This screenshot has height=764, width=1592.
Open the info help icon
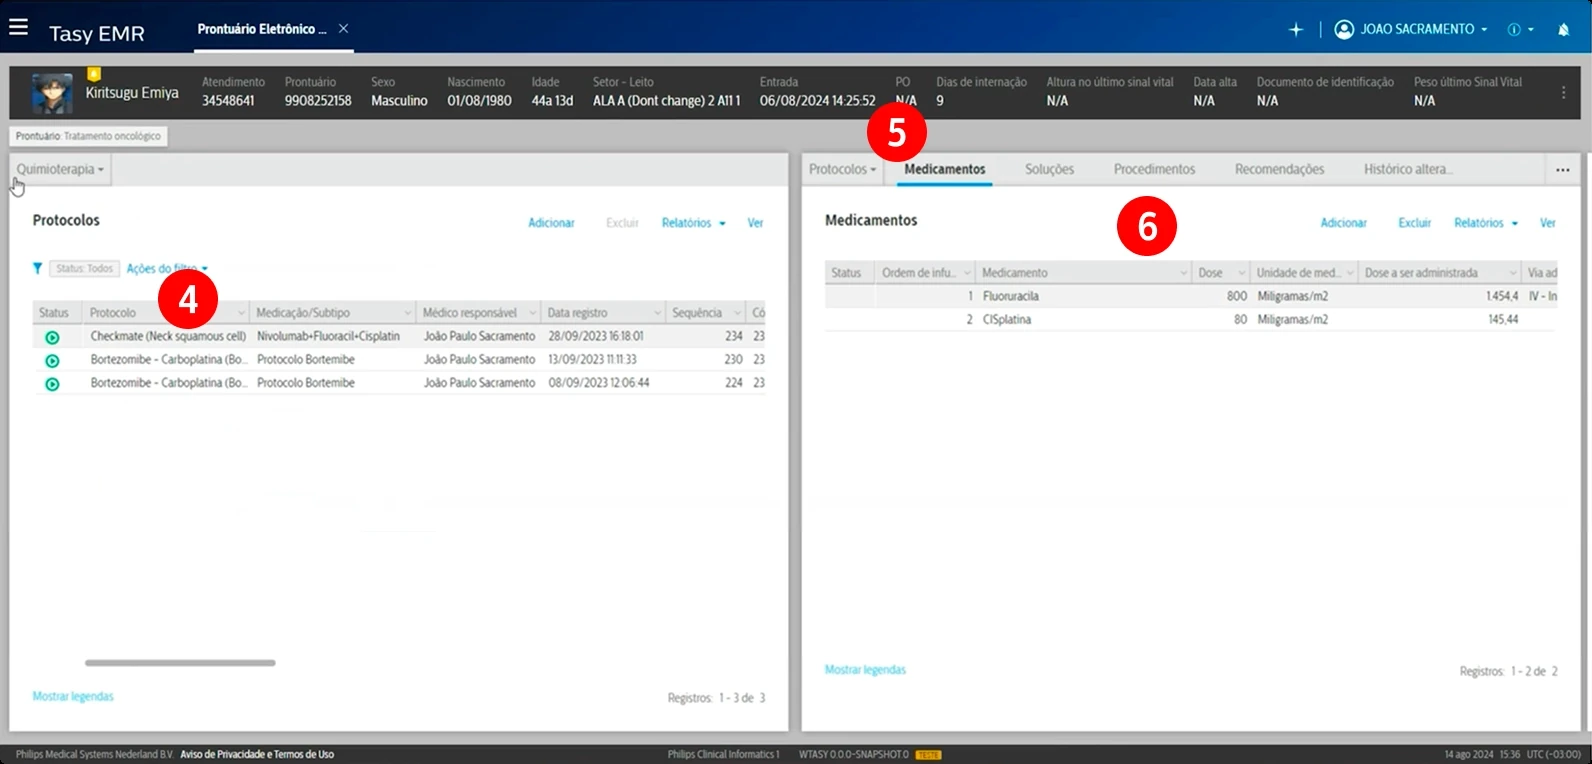pyautogui.click(x=1514, y=30)
